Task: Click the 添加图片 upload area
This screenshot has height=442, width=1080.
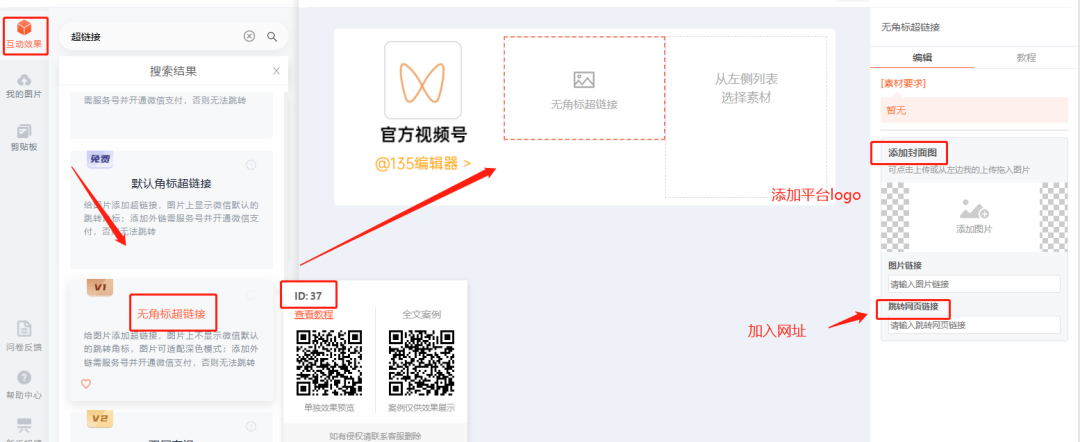Action: coord(974,216)
